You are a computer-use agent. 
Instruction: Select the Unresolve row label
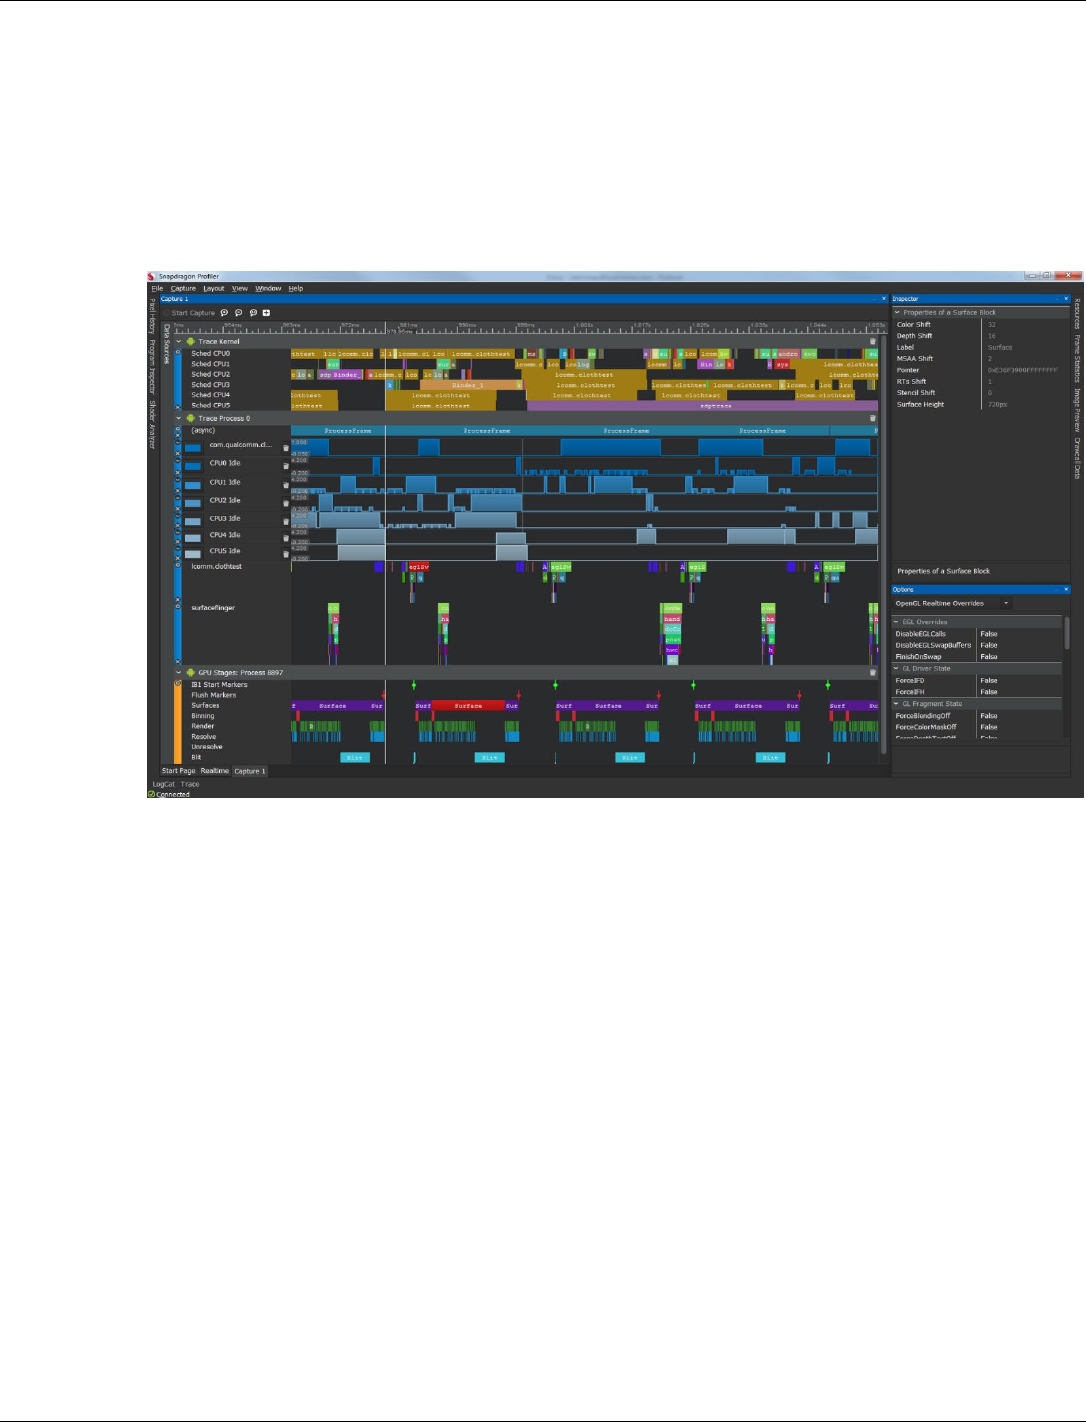[207, 747]
